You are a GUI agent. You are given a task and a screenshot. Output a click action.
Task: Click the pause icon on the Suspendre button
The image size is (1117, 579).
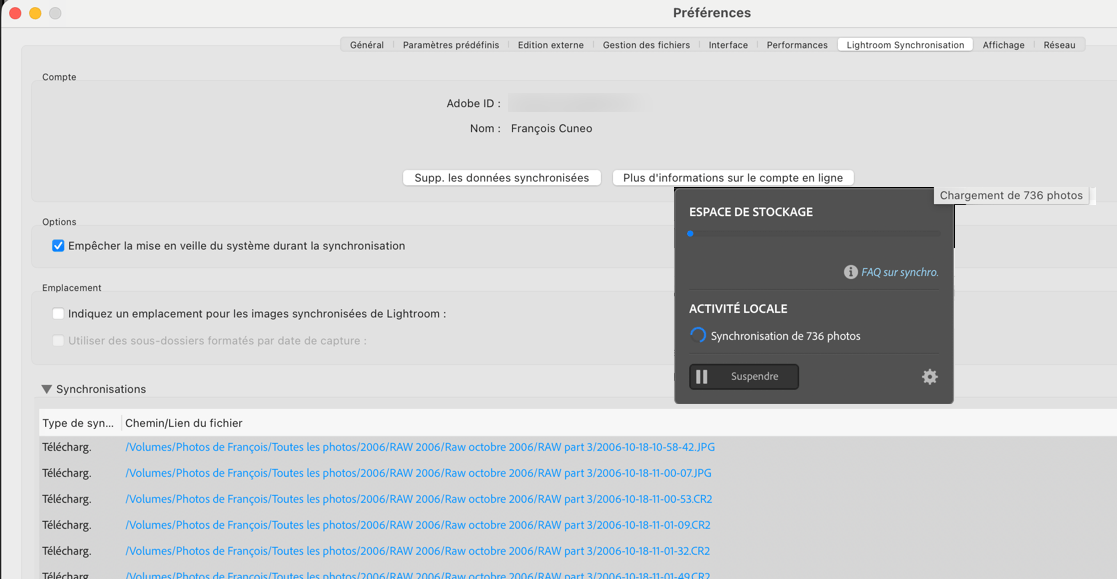[703, 377]
